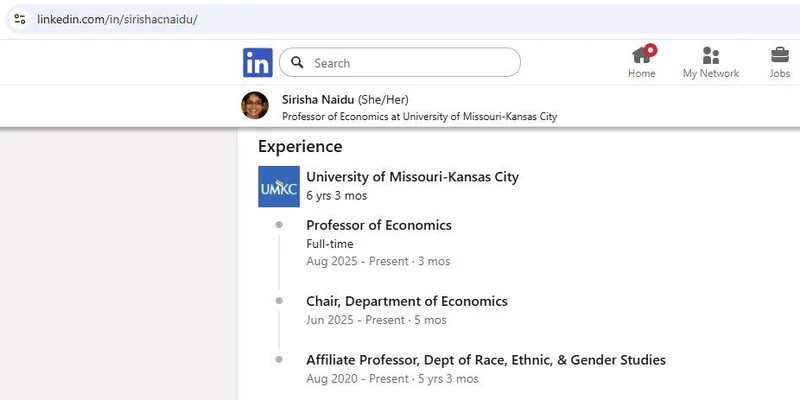Click Sirisha Naidu's profile photo
This screenshot has width=800, height=400.
(x=255, y=105)
